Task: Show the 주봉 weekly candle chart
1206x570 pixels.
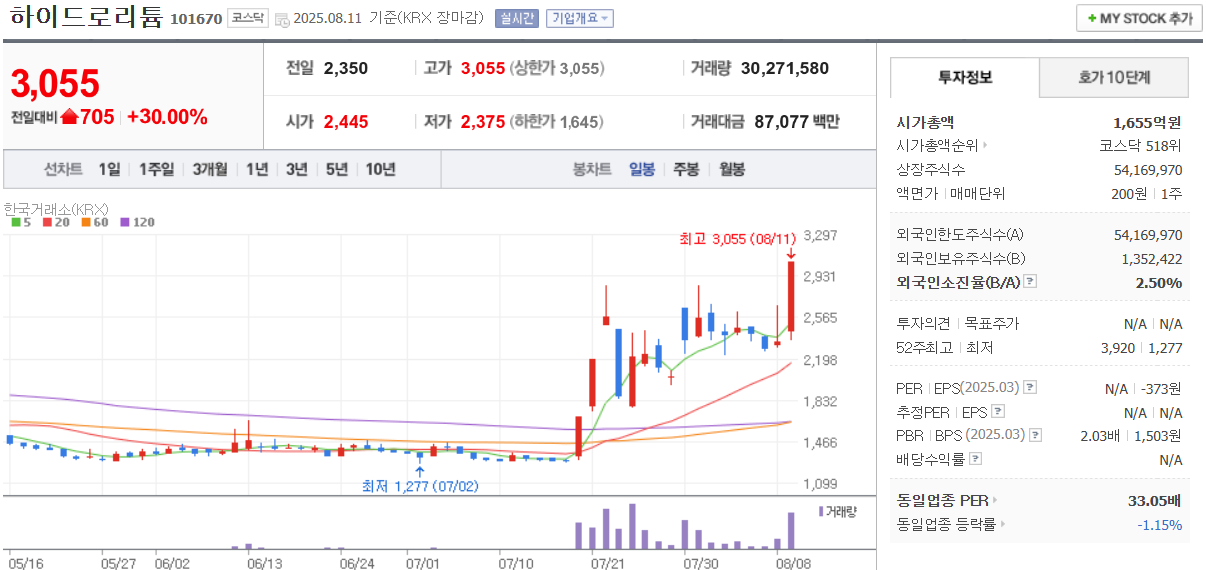Action: tap(687, 169)
